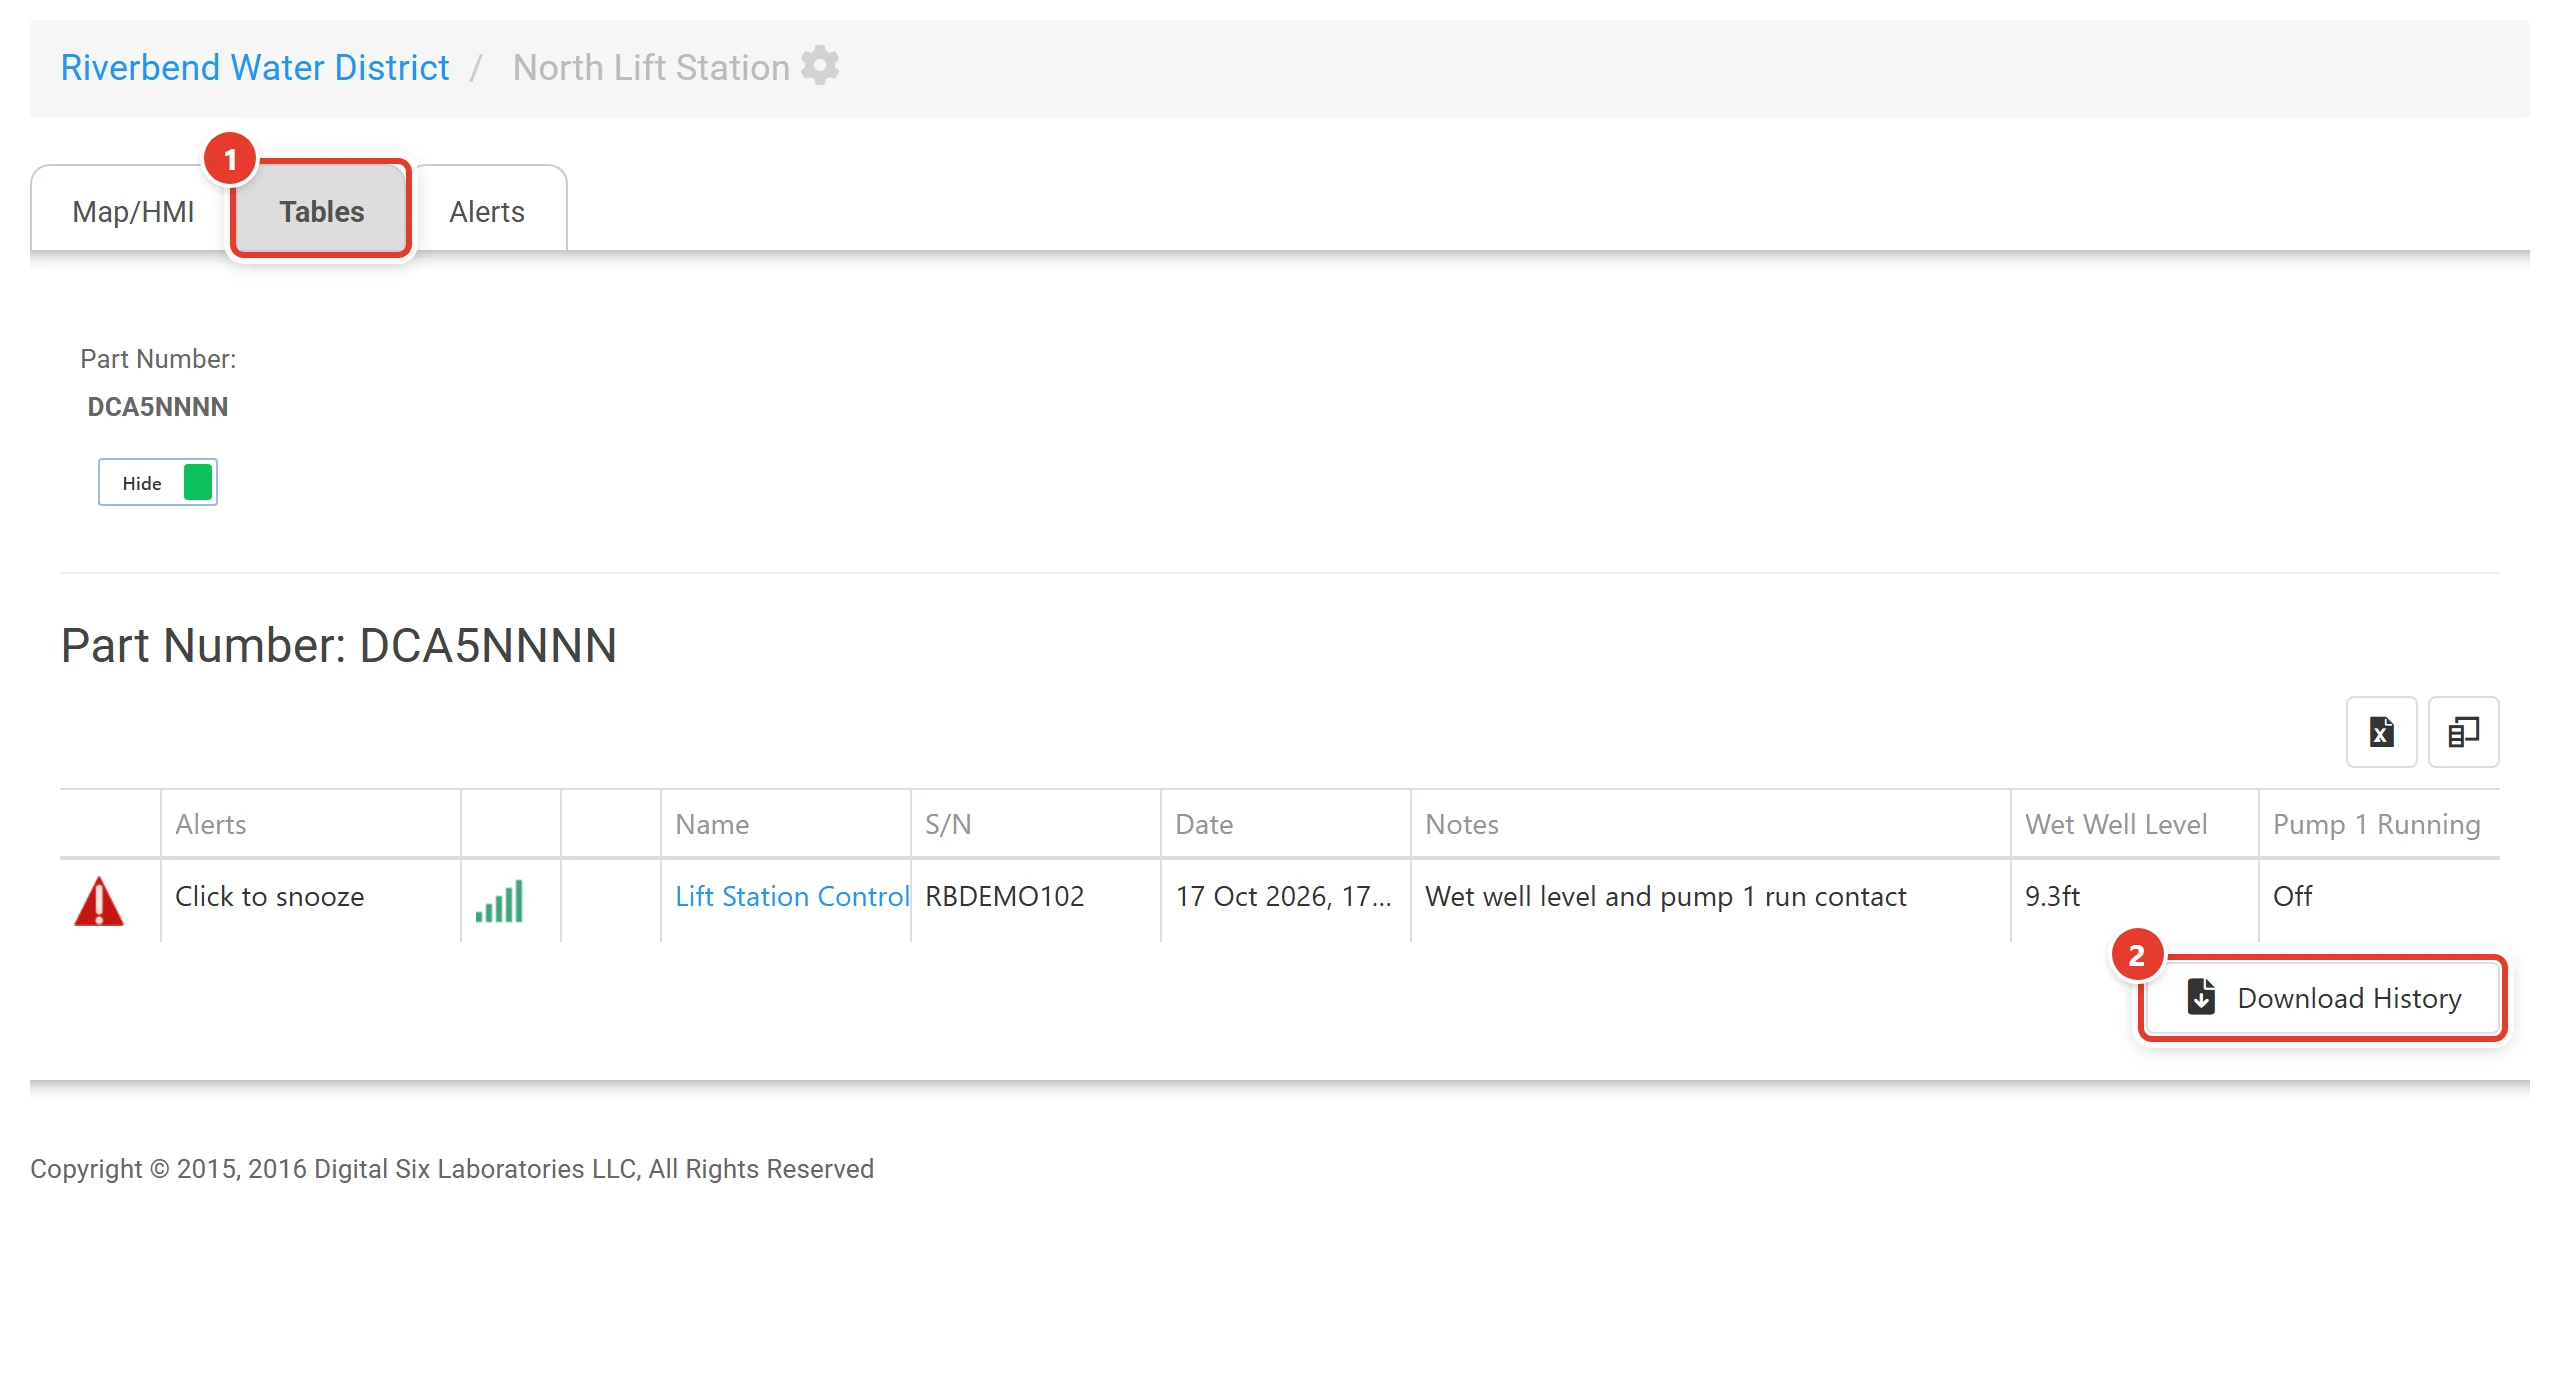
Task: Click the 'Part Number: DCA5NNNN' heading
Action: click(x=339, y=645)
